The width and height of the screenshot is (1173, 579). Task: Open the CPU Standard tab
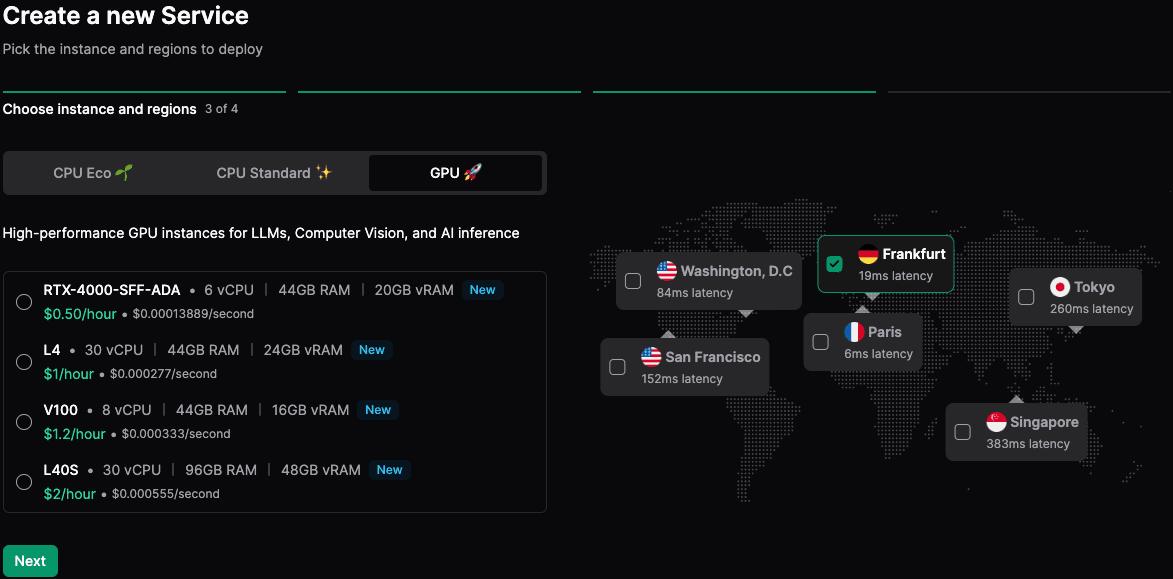273,173
